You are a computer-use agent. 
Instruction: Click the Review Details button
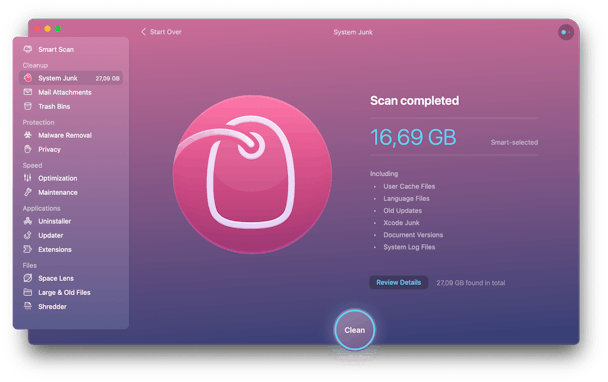tap(399, 282)
